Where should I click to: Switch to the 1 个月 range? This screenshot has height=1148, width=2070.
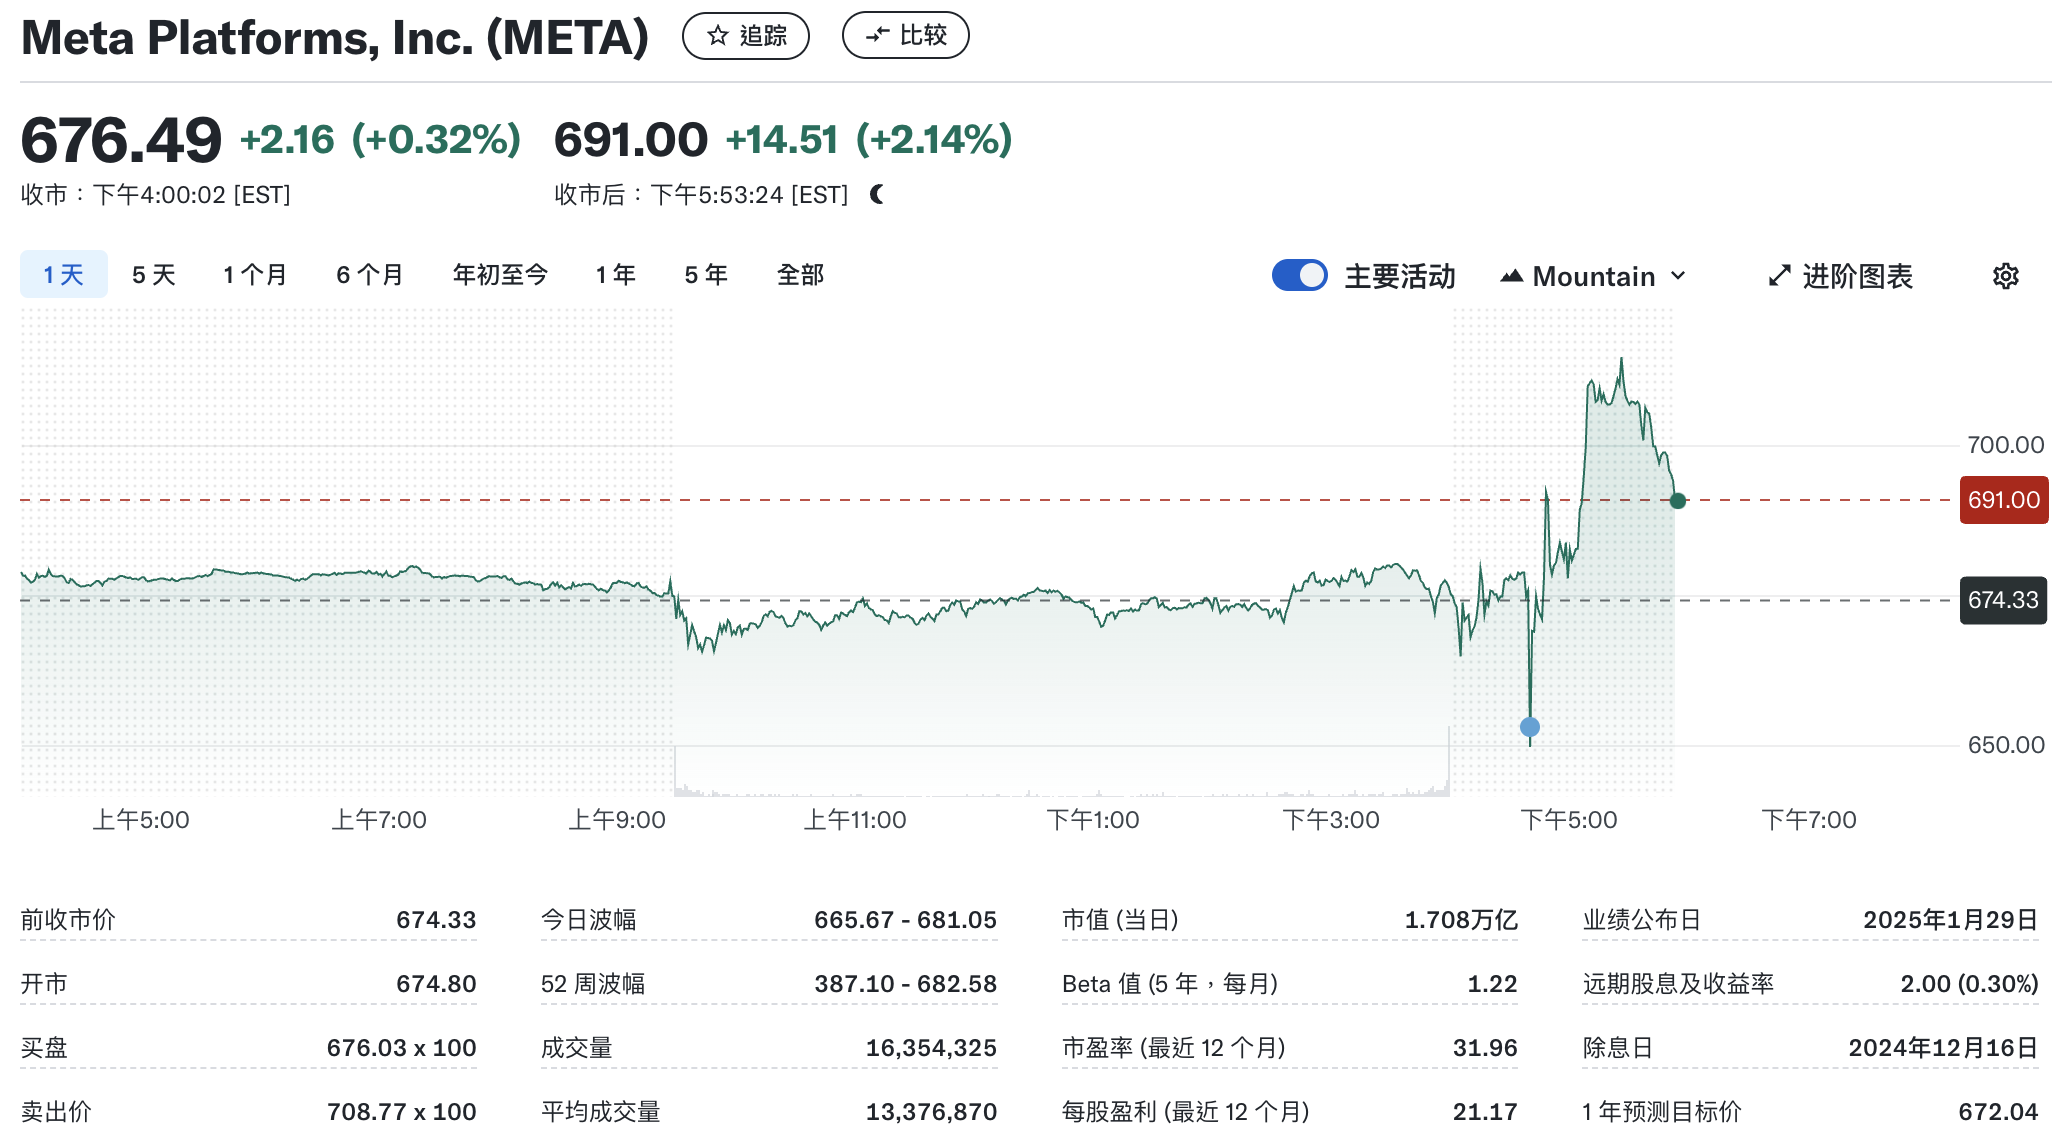(255, 275)
